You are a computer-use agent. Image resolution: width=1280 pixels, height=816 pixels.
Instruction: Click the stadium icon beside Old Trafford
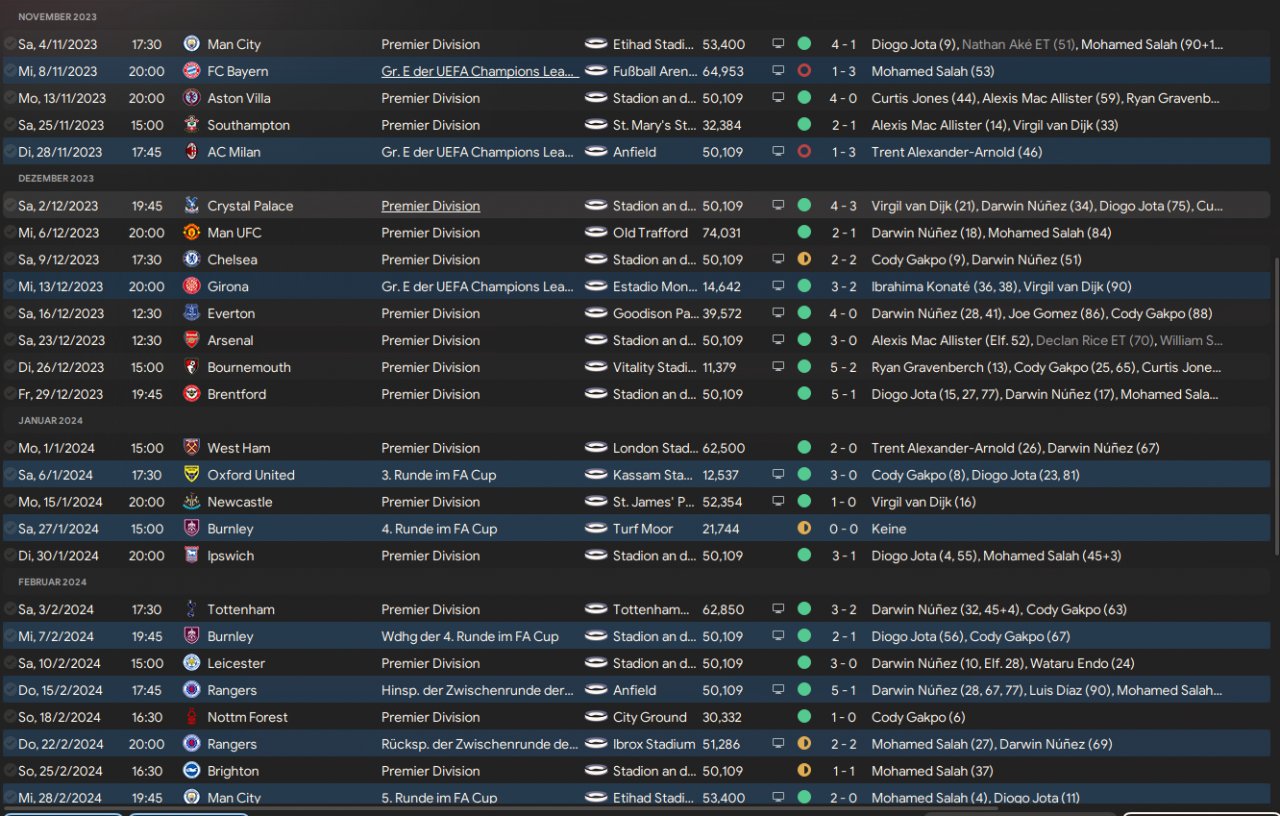pos(596,233)
